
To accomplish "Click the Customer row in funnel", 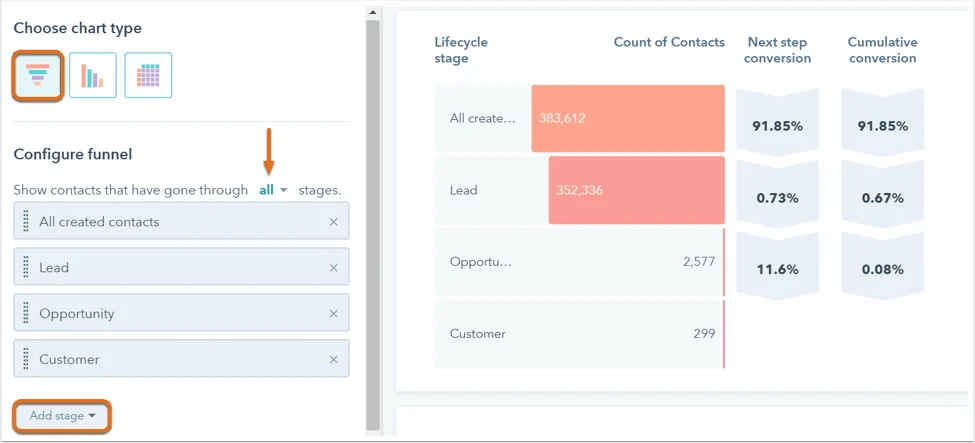I will 580,334.
